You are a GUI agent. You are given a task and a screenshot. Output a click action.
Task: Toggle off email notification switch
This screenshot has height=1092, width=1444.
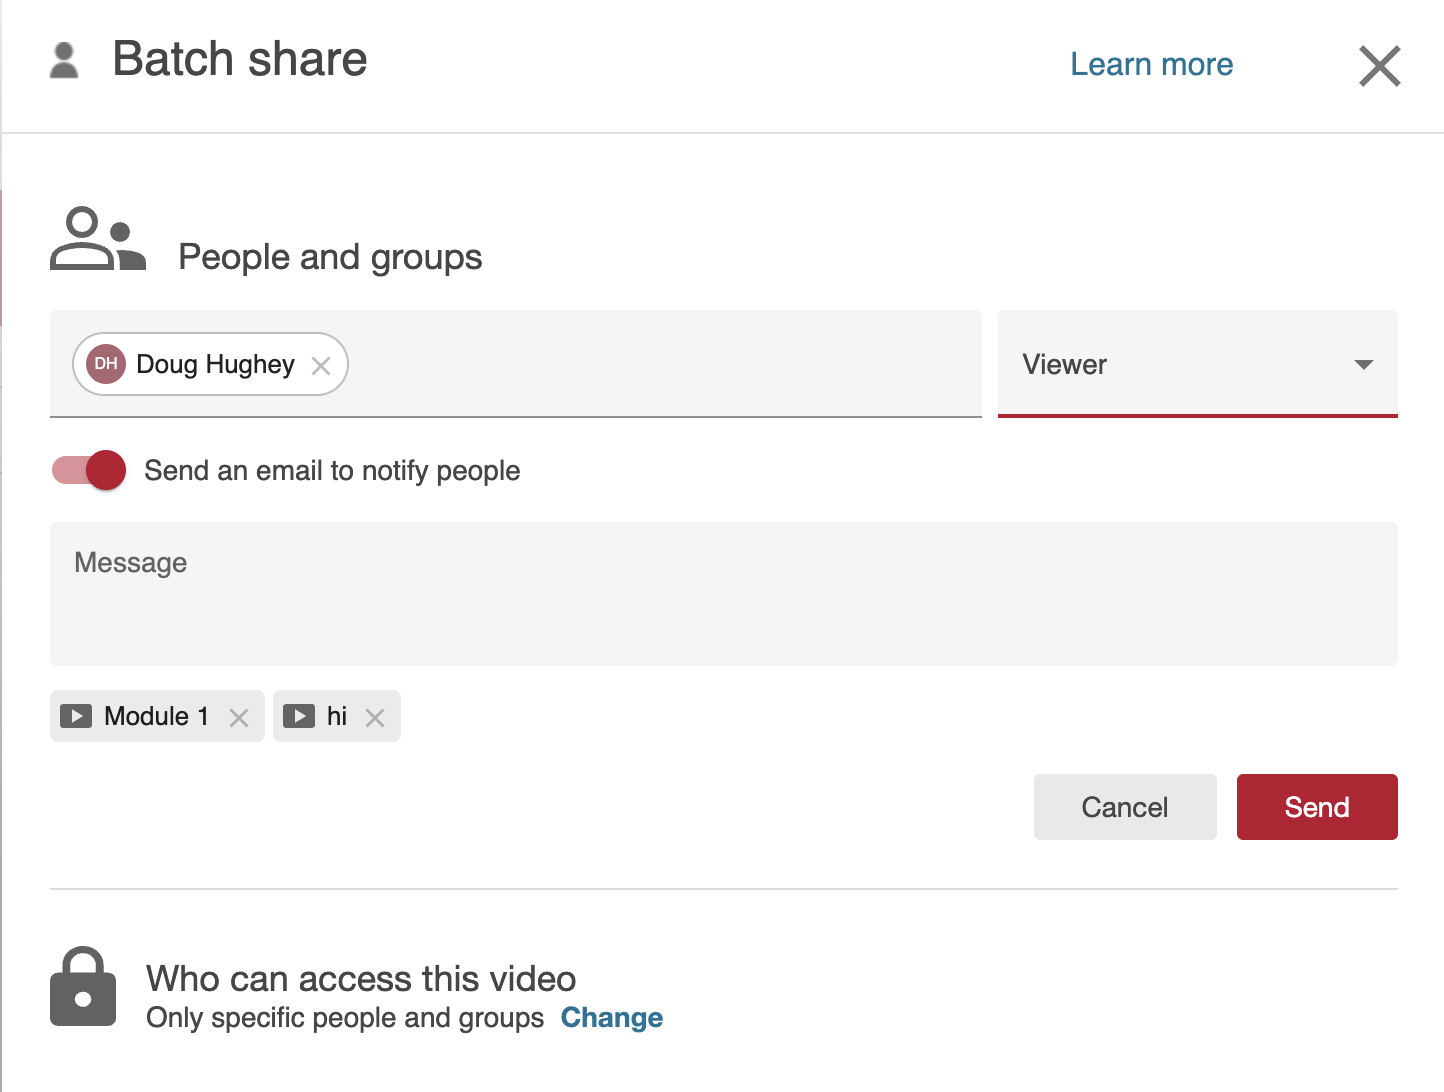(90, 470)
